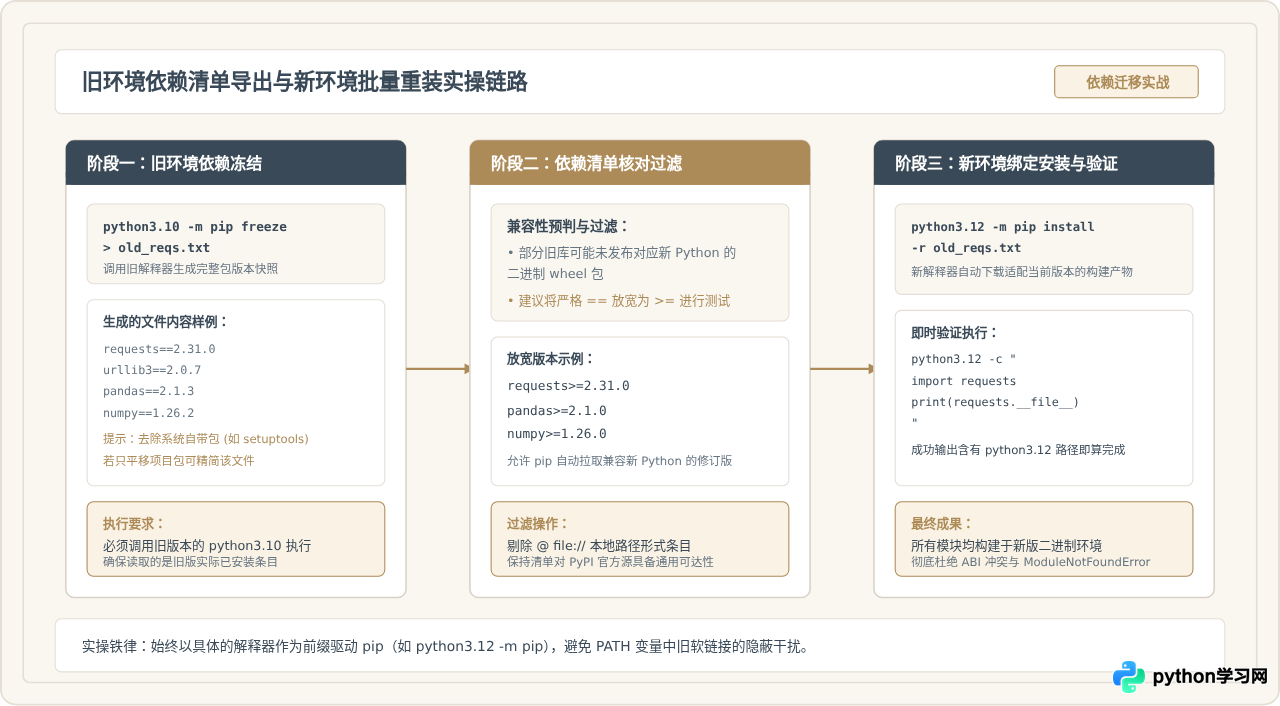
Task: Click the python学习网 watermark text
Action: [1210, 677]
